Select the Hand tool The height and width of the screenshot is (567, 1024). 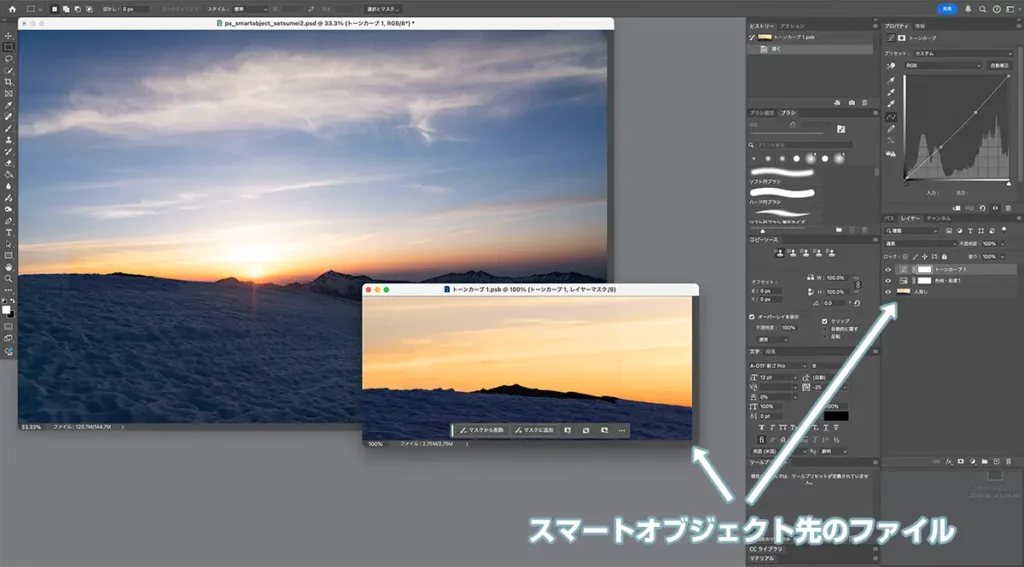pos(9,267)
